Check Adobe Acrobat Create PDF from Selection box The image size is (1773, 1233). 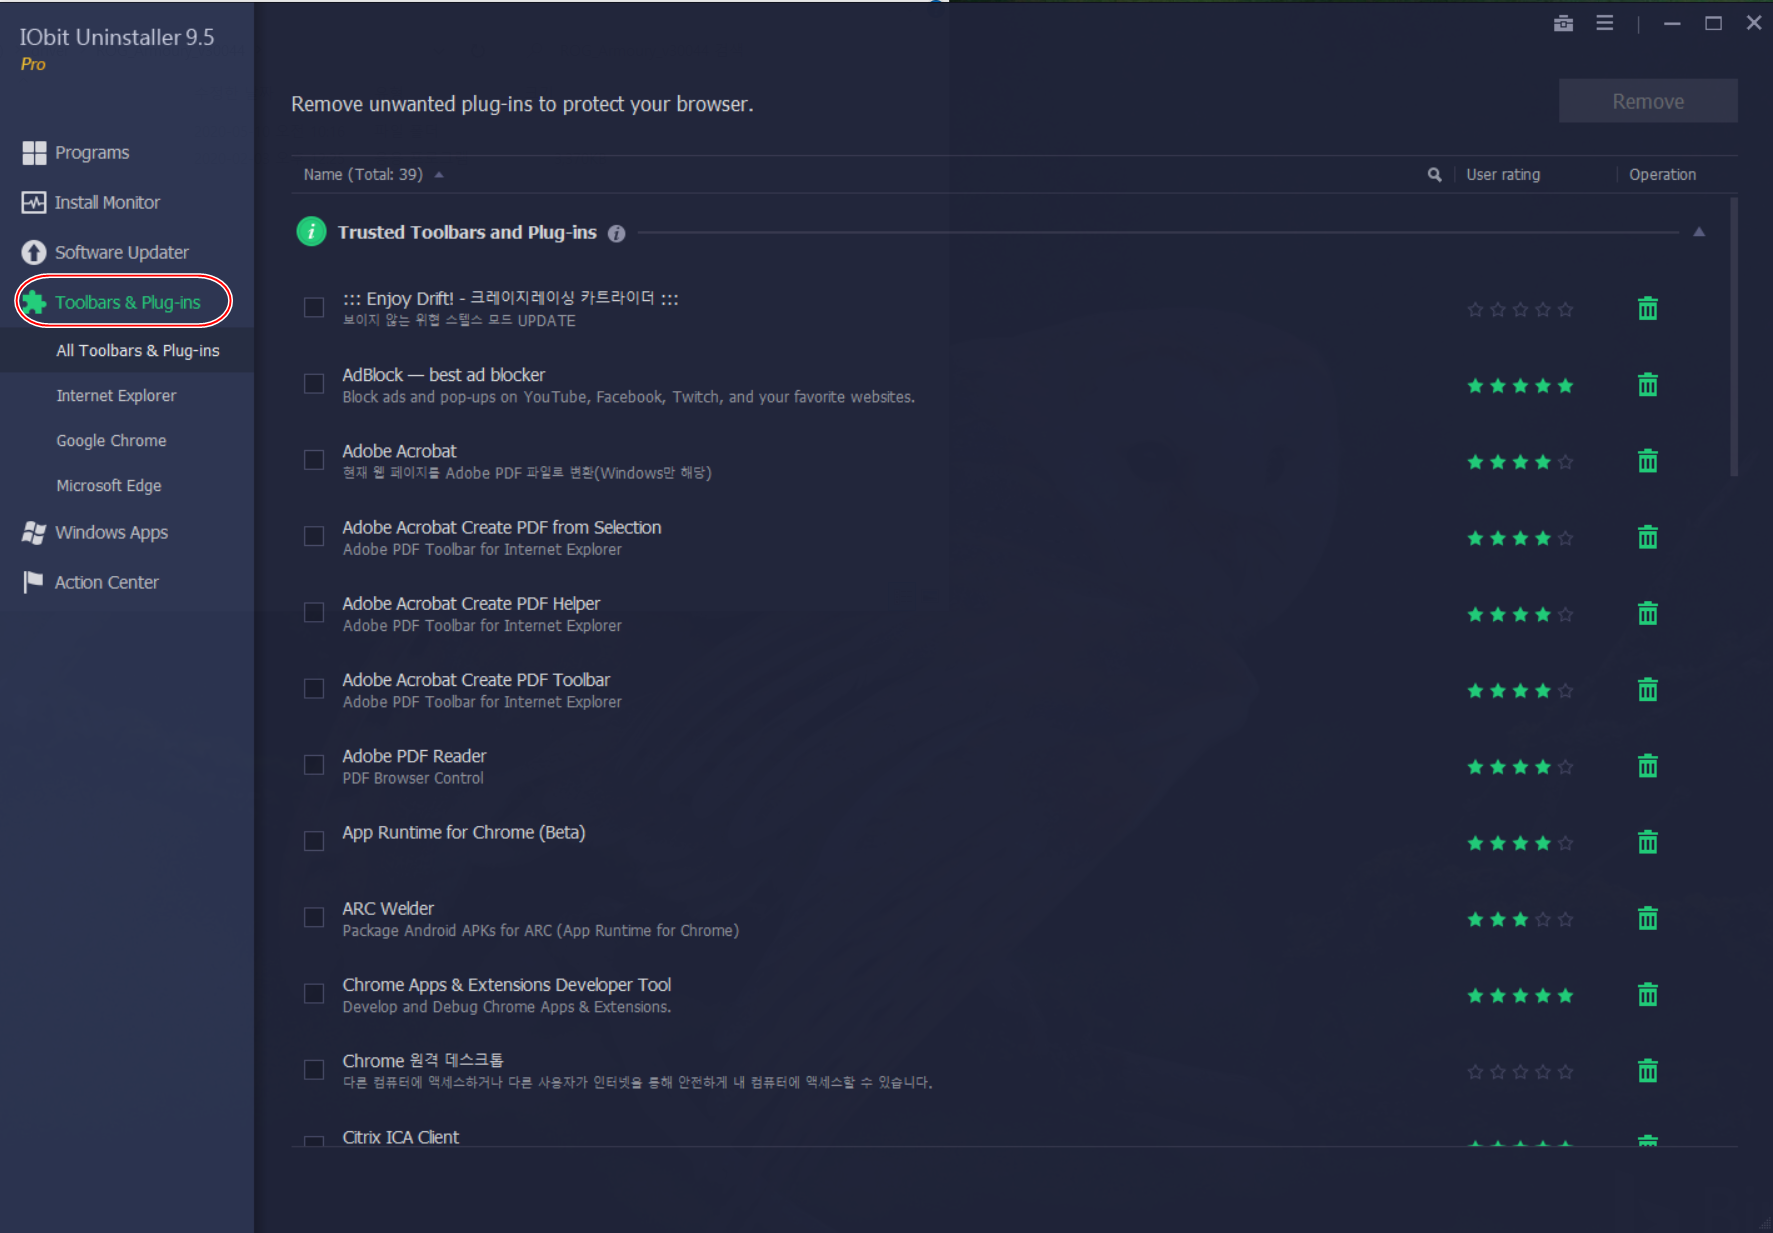(314, 536)
